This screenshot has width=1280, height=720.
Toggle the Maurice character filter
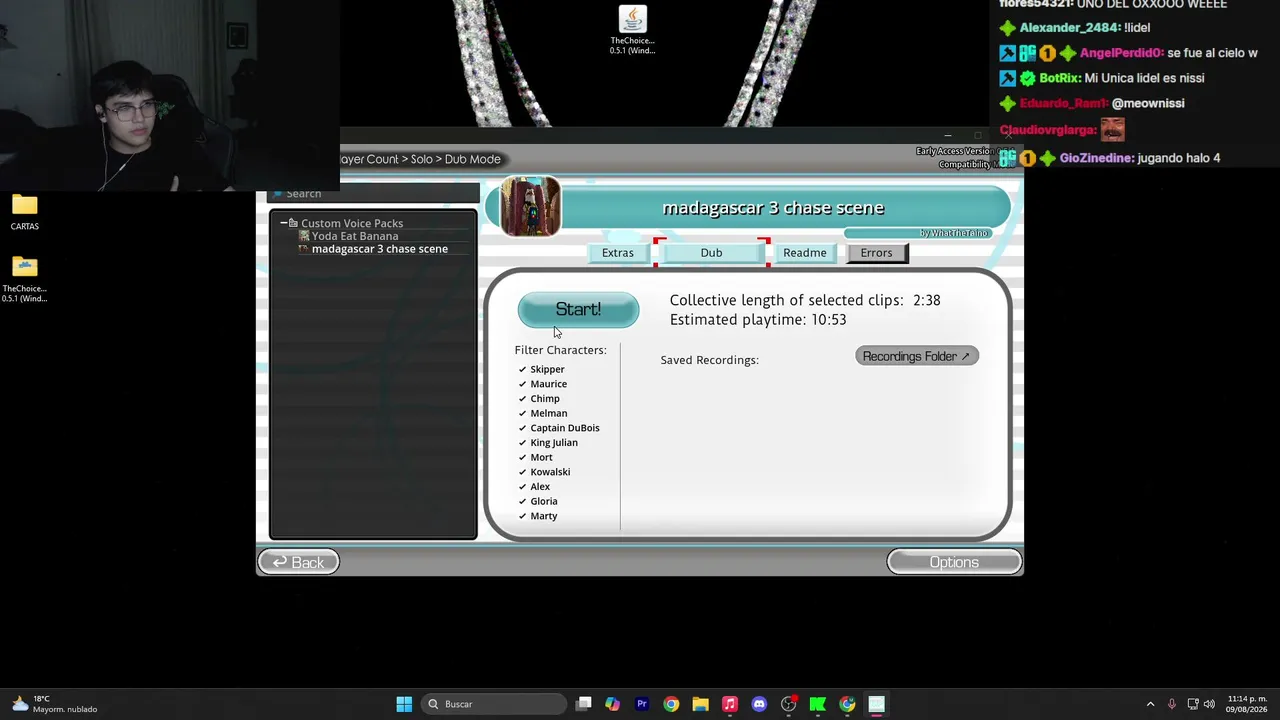[x=542, y=384]
